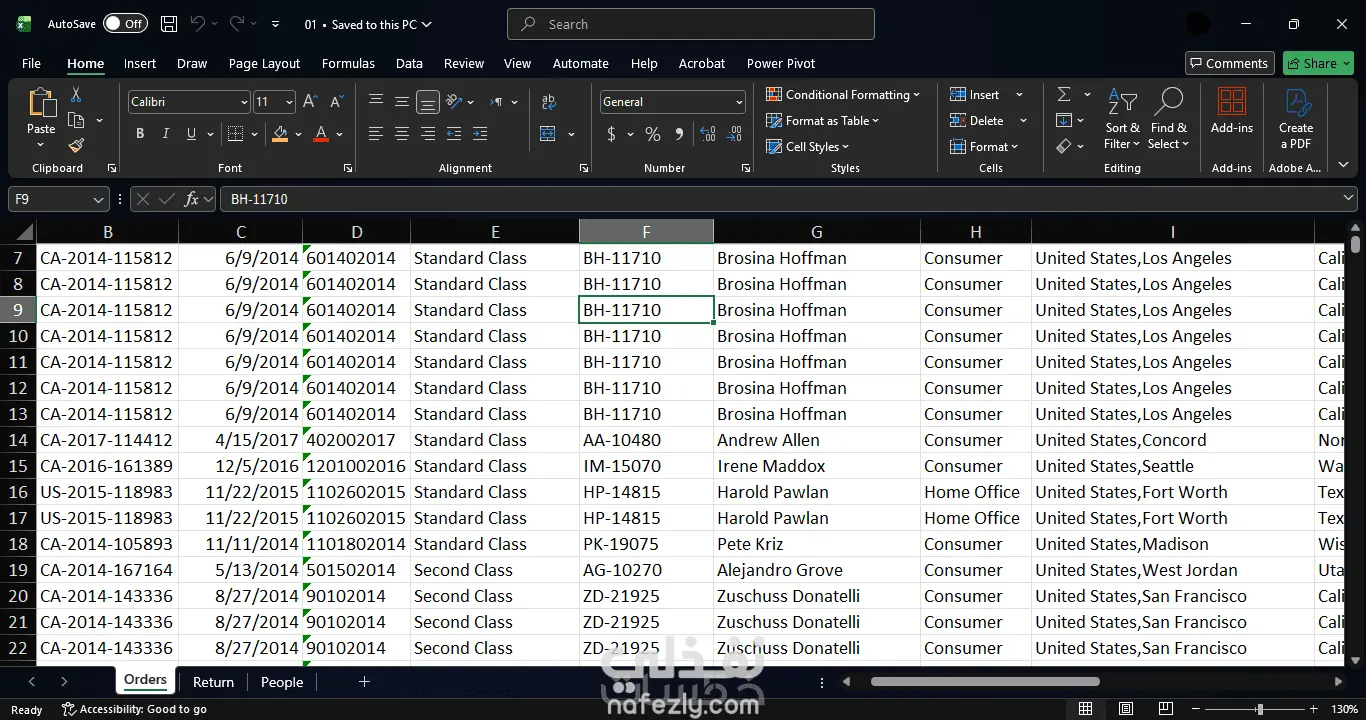Image resolution: width=1366 pixels, height=720 pixels.
Task: Decrease font size with smaller A icon
Action: pos(337,102)
